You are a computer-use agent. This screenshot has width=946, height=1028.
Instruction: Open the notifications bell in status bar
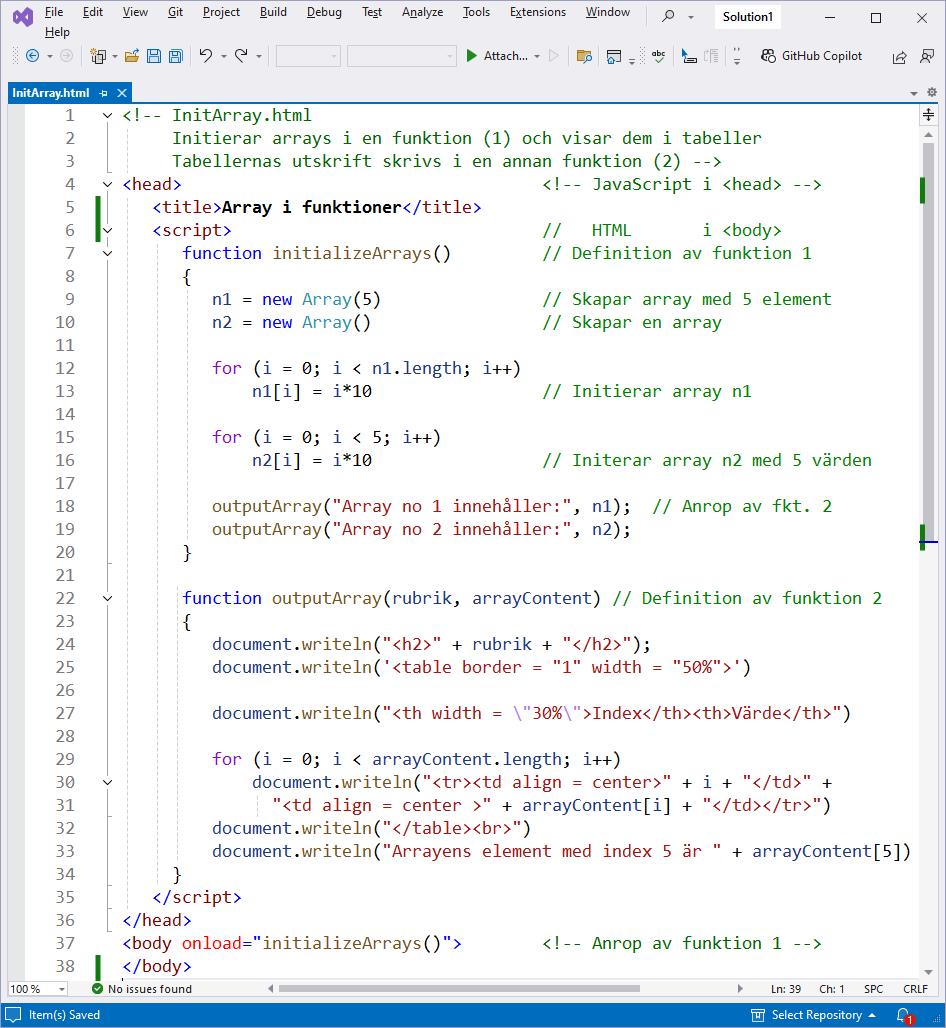(x=903, y=1015)
